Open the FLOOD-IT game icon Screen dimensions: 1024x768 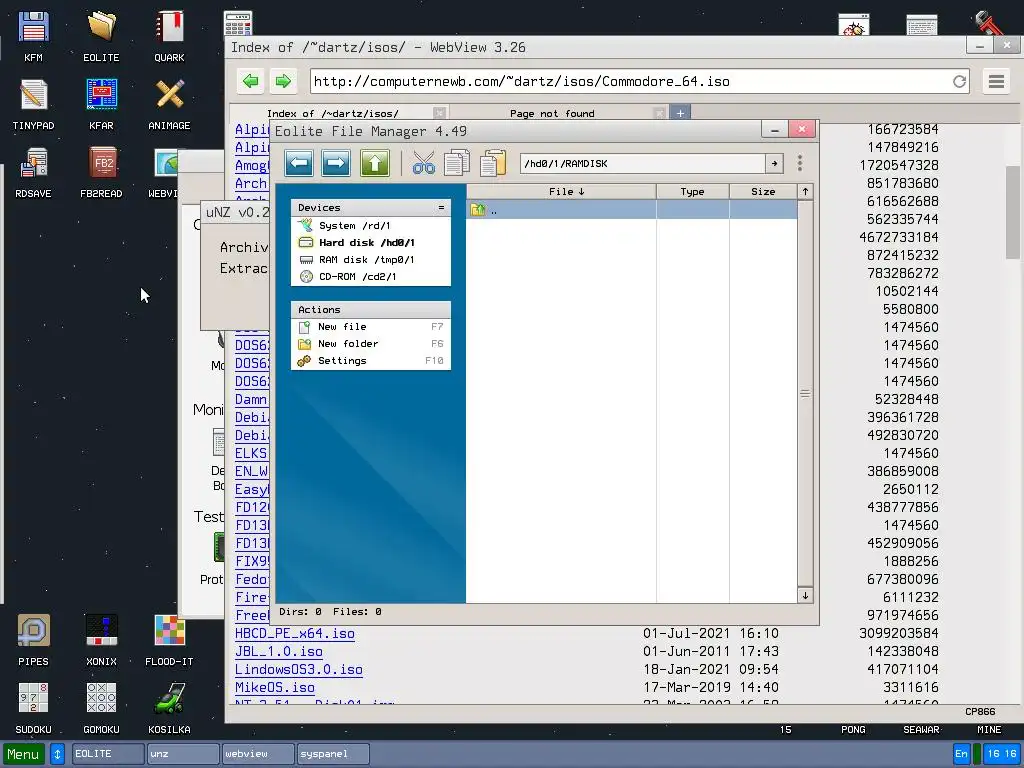pos(169,639)
